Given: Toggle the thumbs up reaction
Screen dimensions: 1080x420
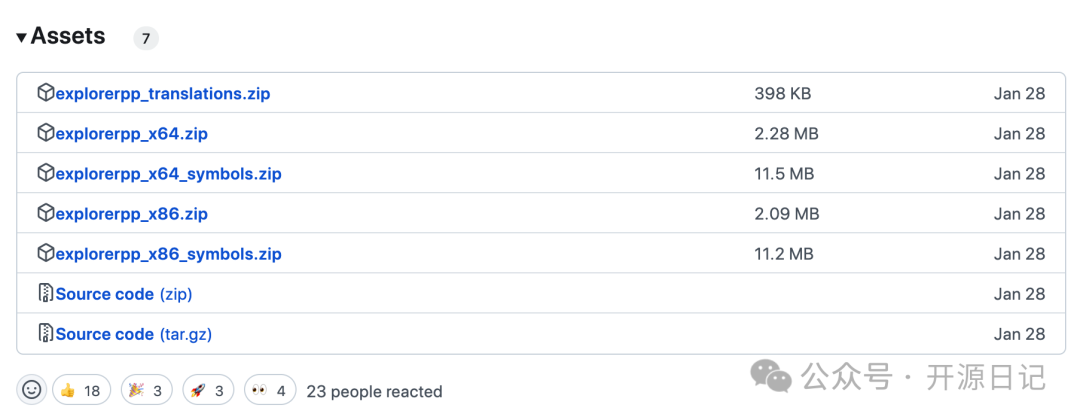Looking at the screenshot, I should pyautogui.click(x=81, y=390).
